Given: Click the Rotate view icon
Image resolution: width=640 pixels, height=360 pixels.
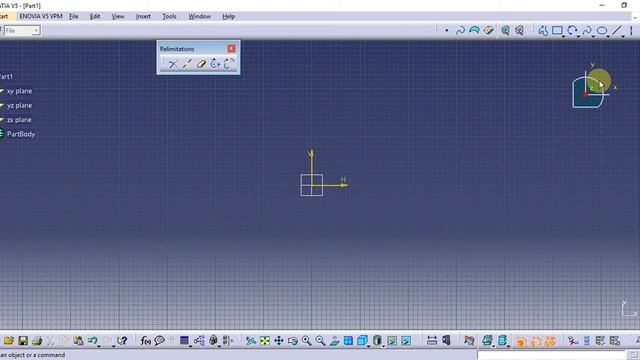Looking at the screenshot, I should click(293, 340).
